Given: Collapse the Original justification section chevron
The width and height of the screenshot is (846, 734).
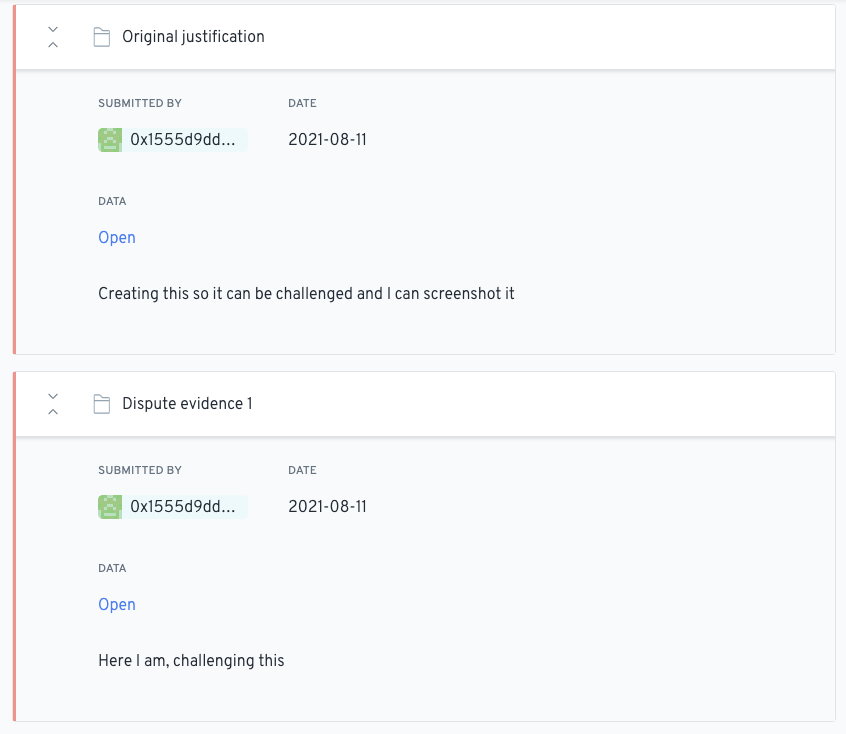Looking at the screenshot, I should (53, 37).
